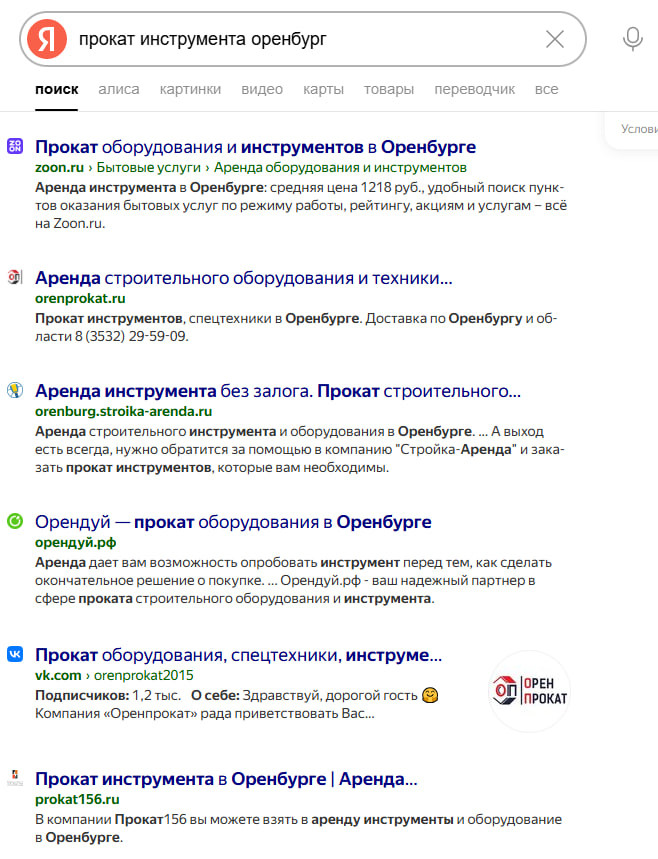Click the prokat156.ru favicon icon
Viewport: 658px width, 859px height.
[x=15, y=778]
